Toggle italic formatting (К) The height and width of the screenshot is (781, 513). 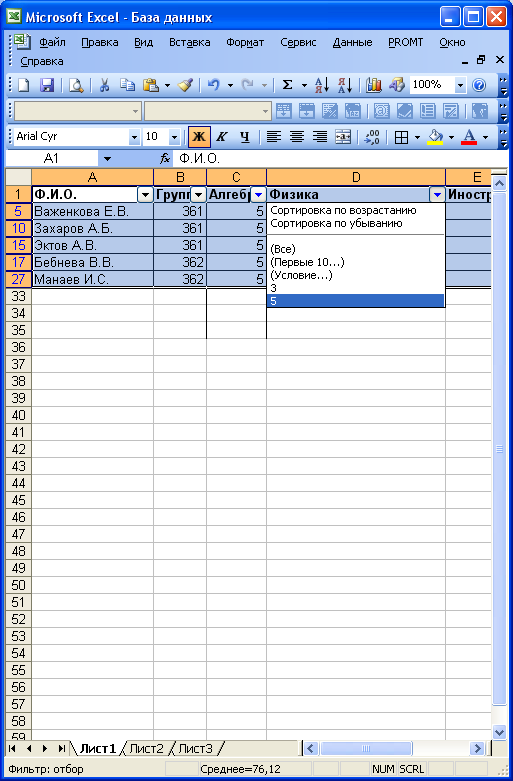(222, 136)
